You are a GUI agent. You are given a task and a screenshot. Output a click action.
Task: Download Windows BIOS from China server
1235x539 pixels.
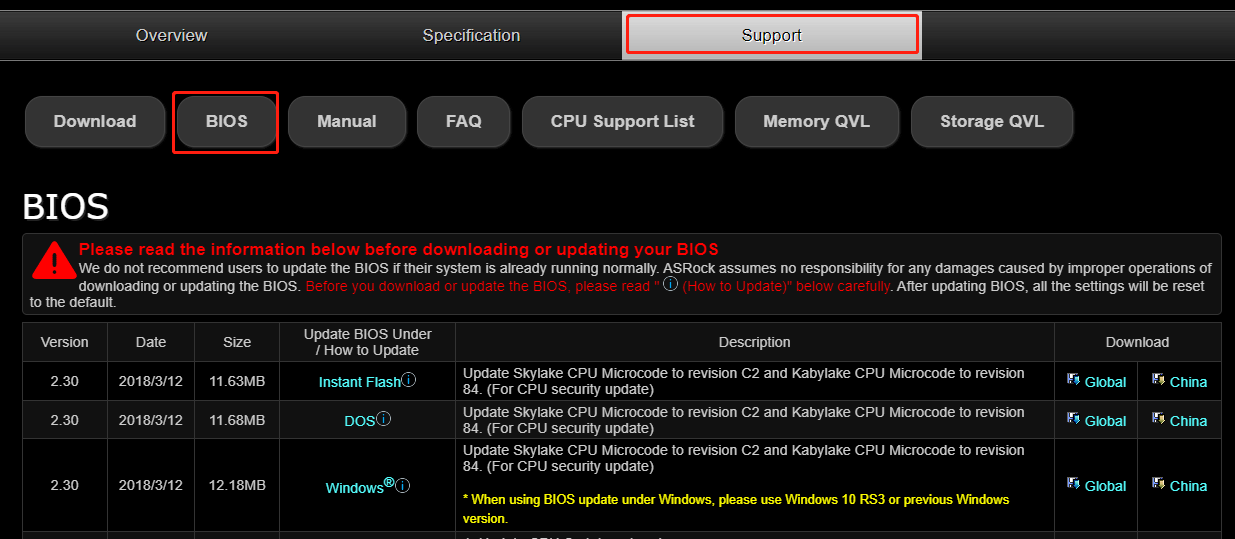point(1188,486)
